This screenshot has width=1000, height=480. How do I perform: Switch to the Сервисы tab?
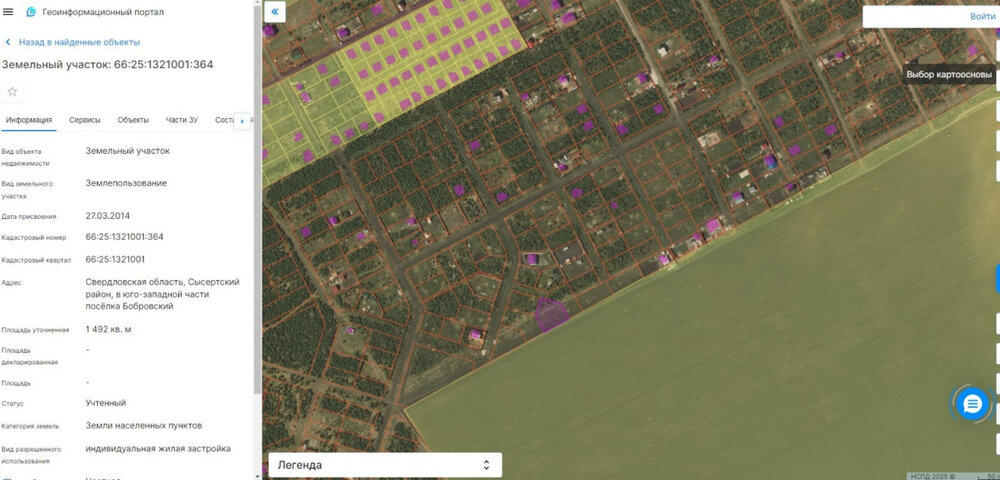click(85, 120)
